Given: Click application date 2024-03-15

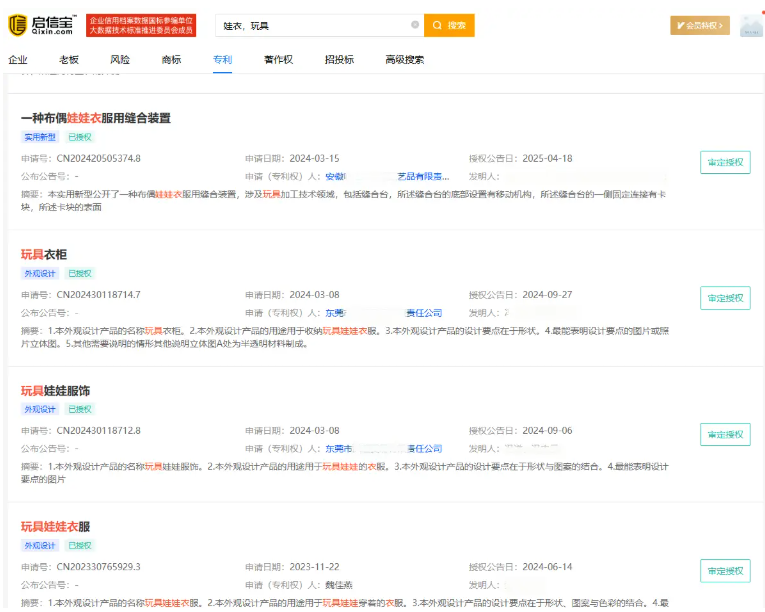Looking at the screenshot, I should [314, 159].
